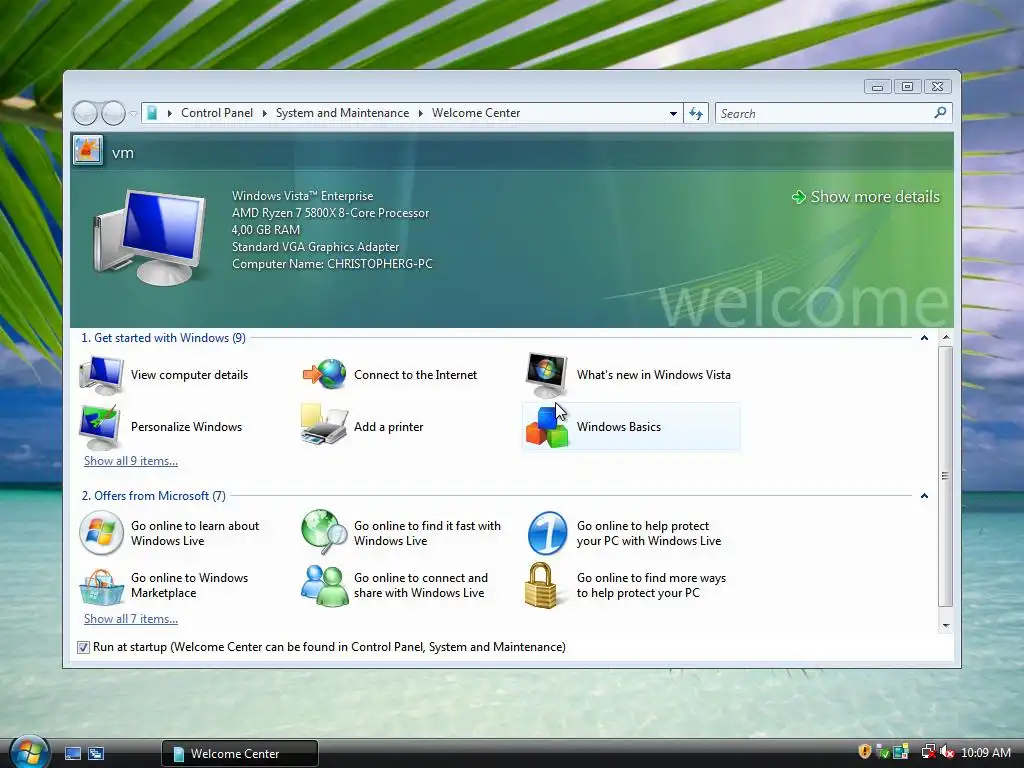Select the Welcome Center breadcrumb
The width and height of the screenshot is (1024, 768).
[x=476, y=113]
